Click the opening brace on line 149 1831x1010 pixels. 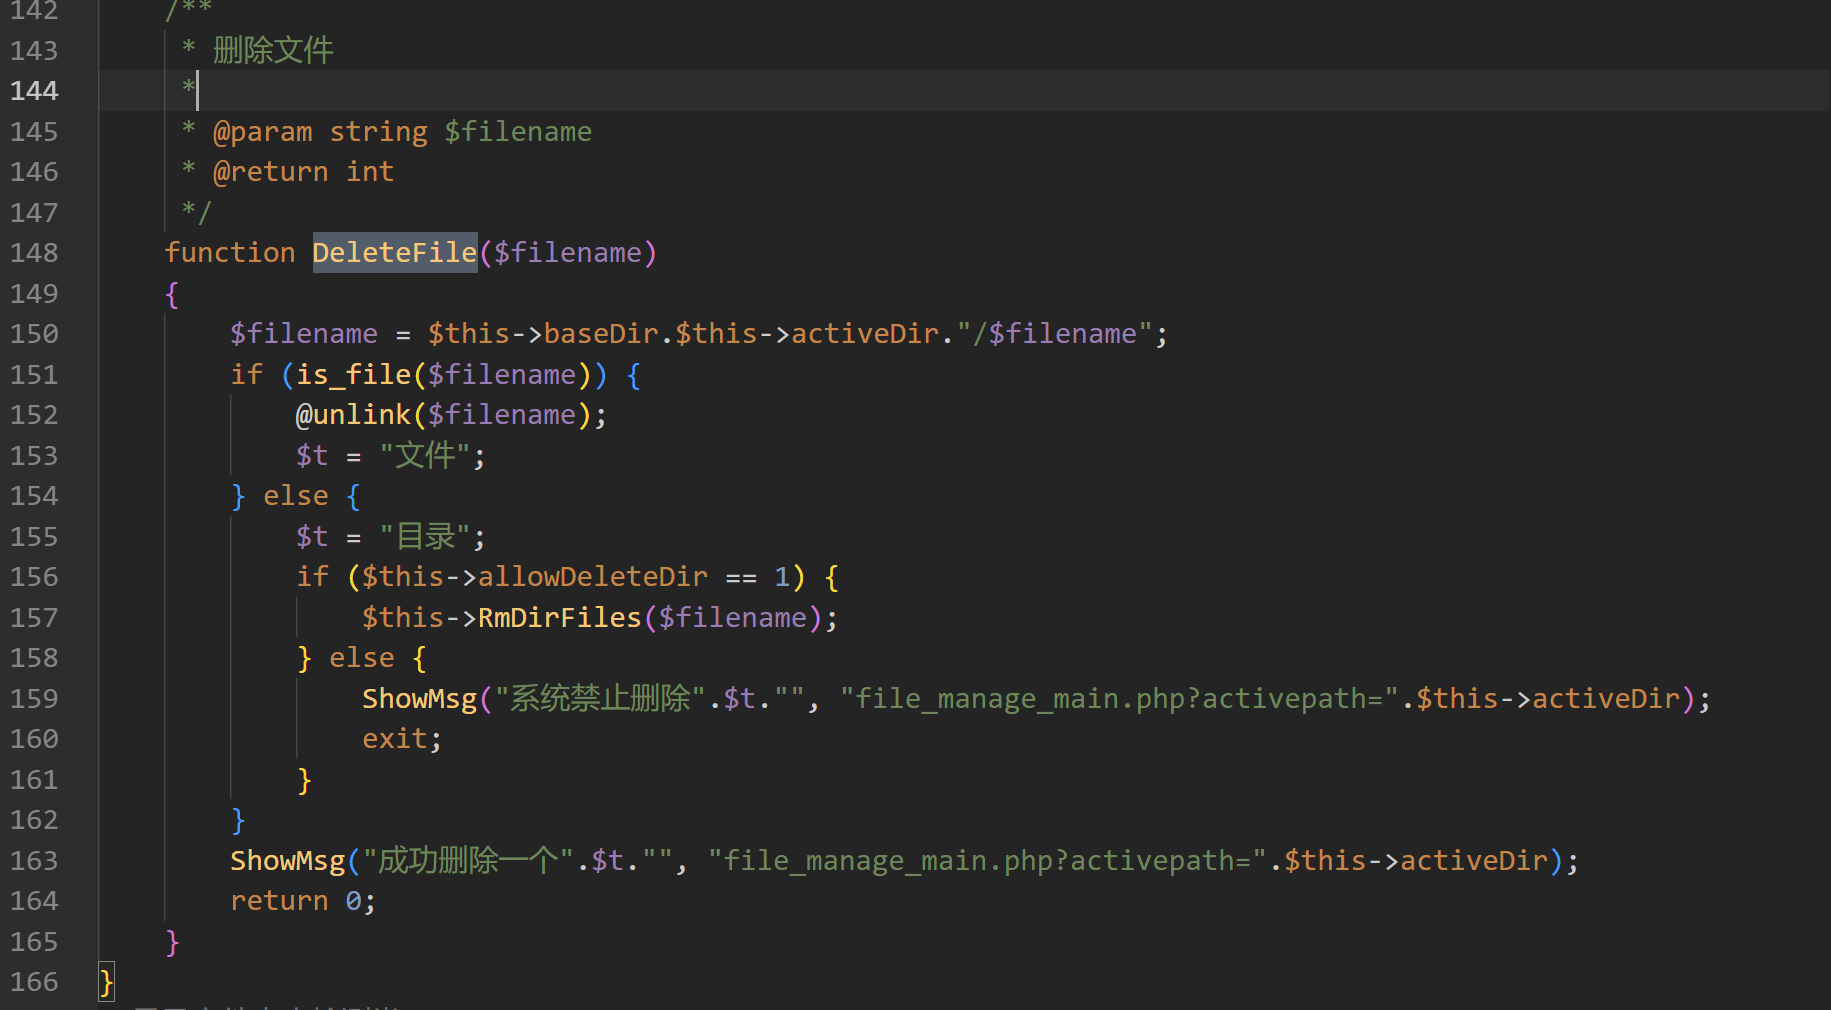[172, 294]
